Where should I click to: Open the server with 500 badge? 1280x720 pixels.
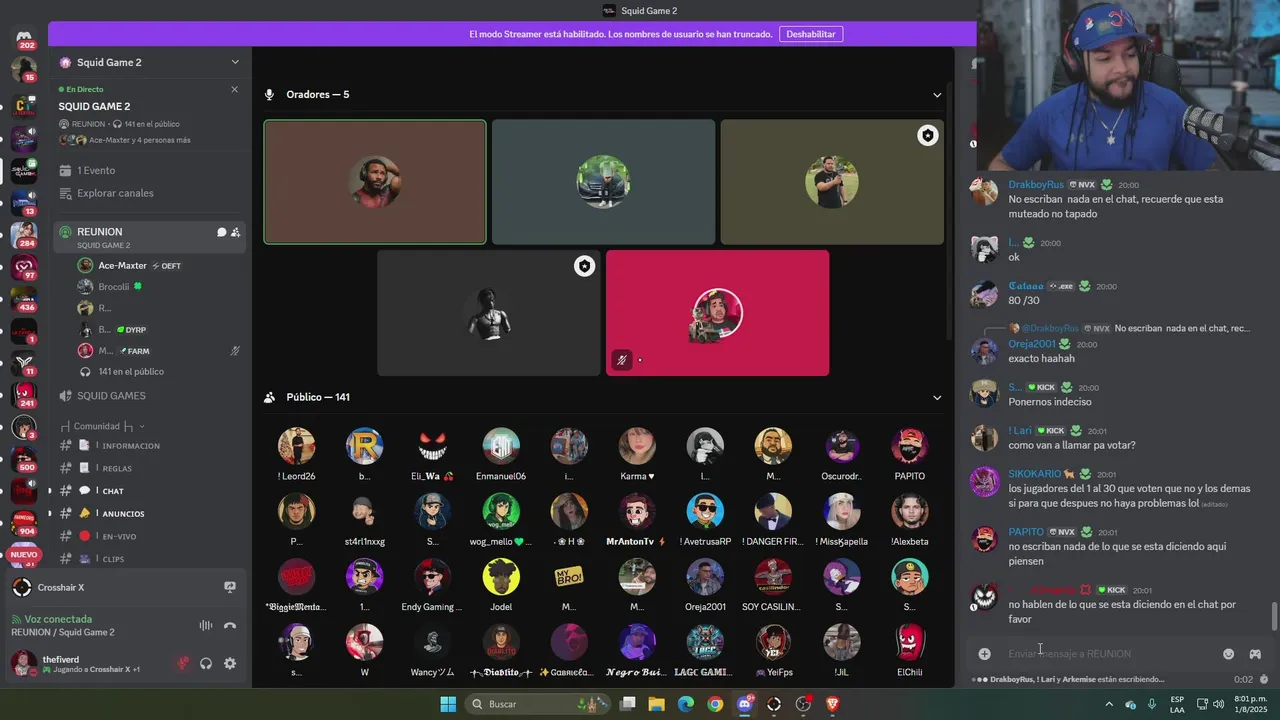[x=23, y=460]
